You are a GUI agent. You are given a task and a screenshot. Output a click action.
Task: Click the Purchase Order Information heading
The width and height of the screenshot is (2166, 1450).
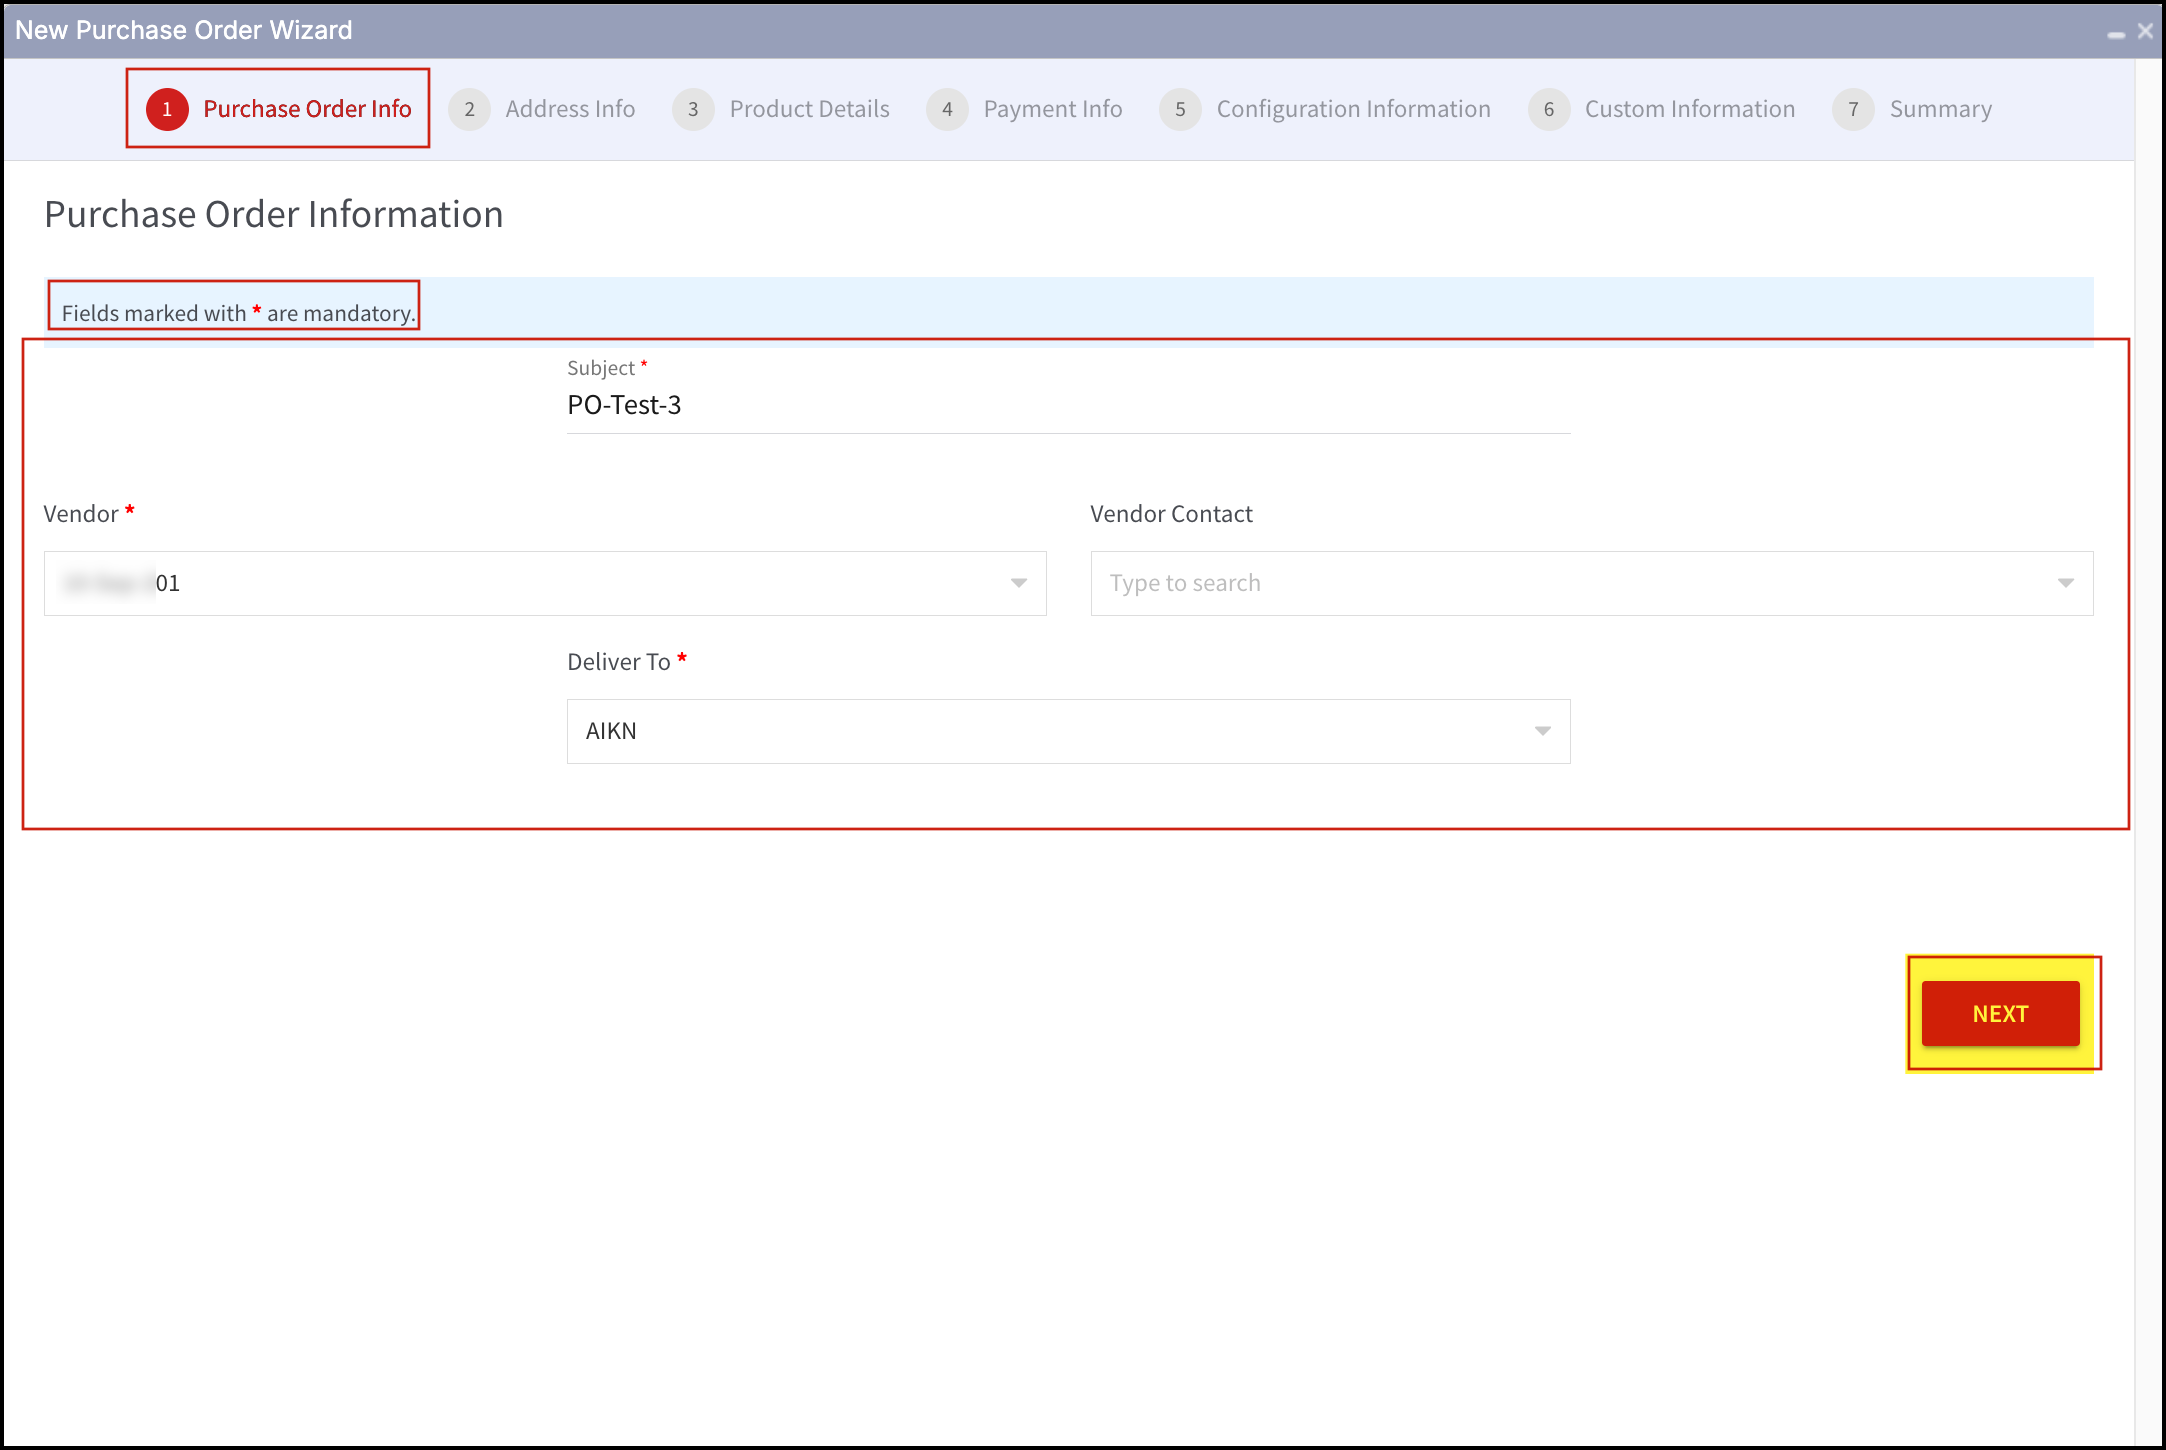274,214
